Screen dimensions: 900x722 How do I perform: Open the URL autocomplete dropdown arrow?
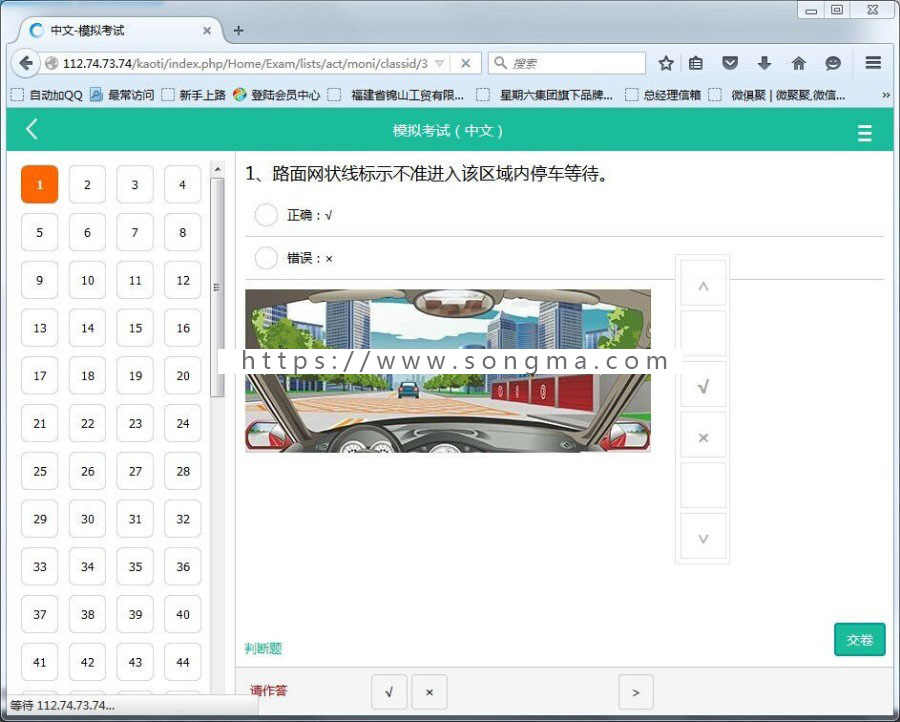[441, 62]
